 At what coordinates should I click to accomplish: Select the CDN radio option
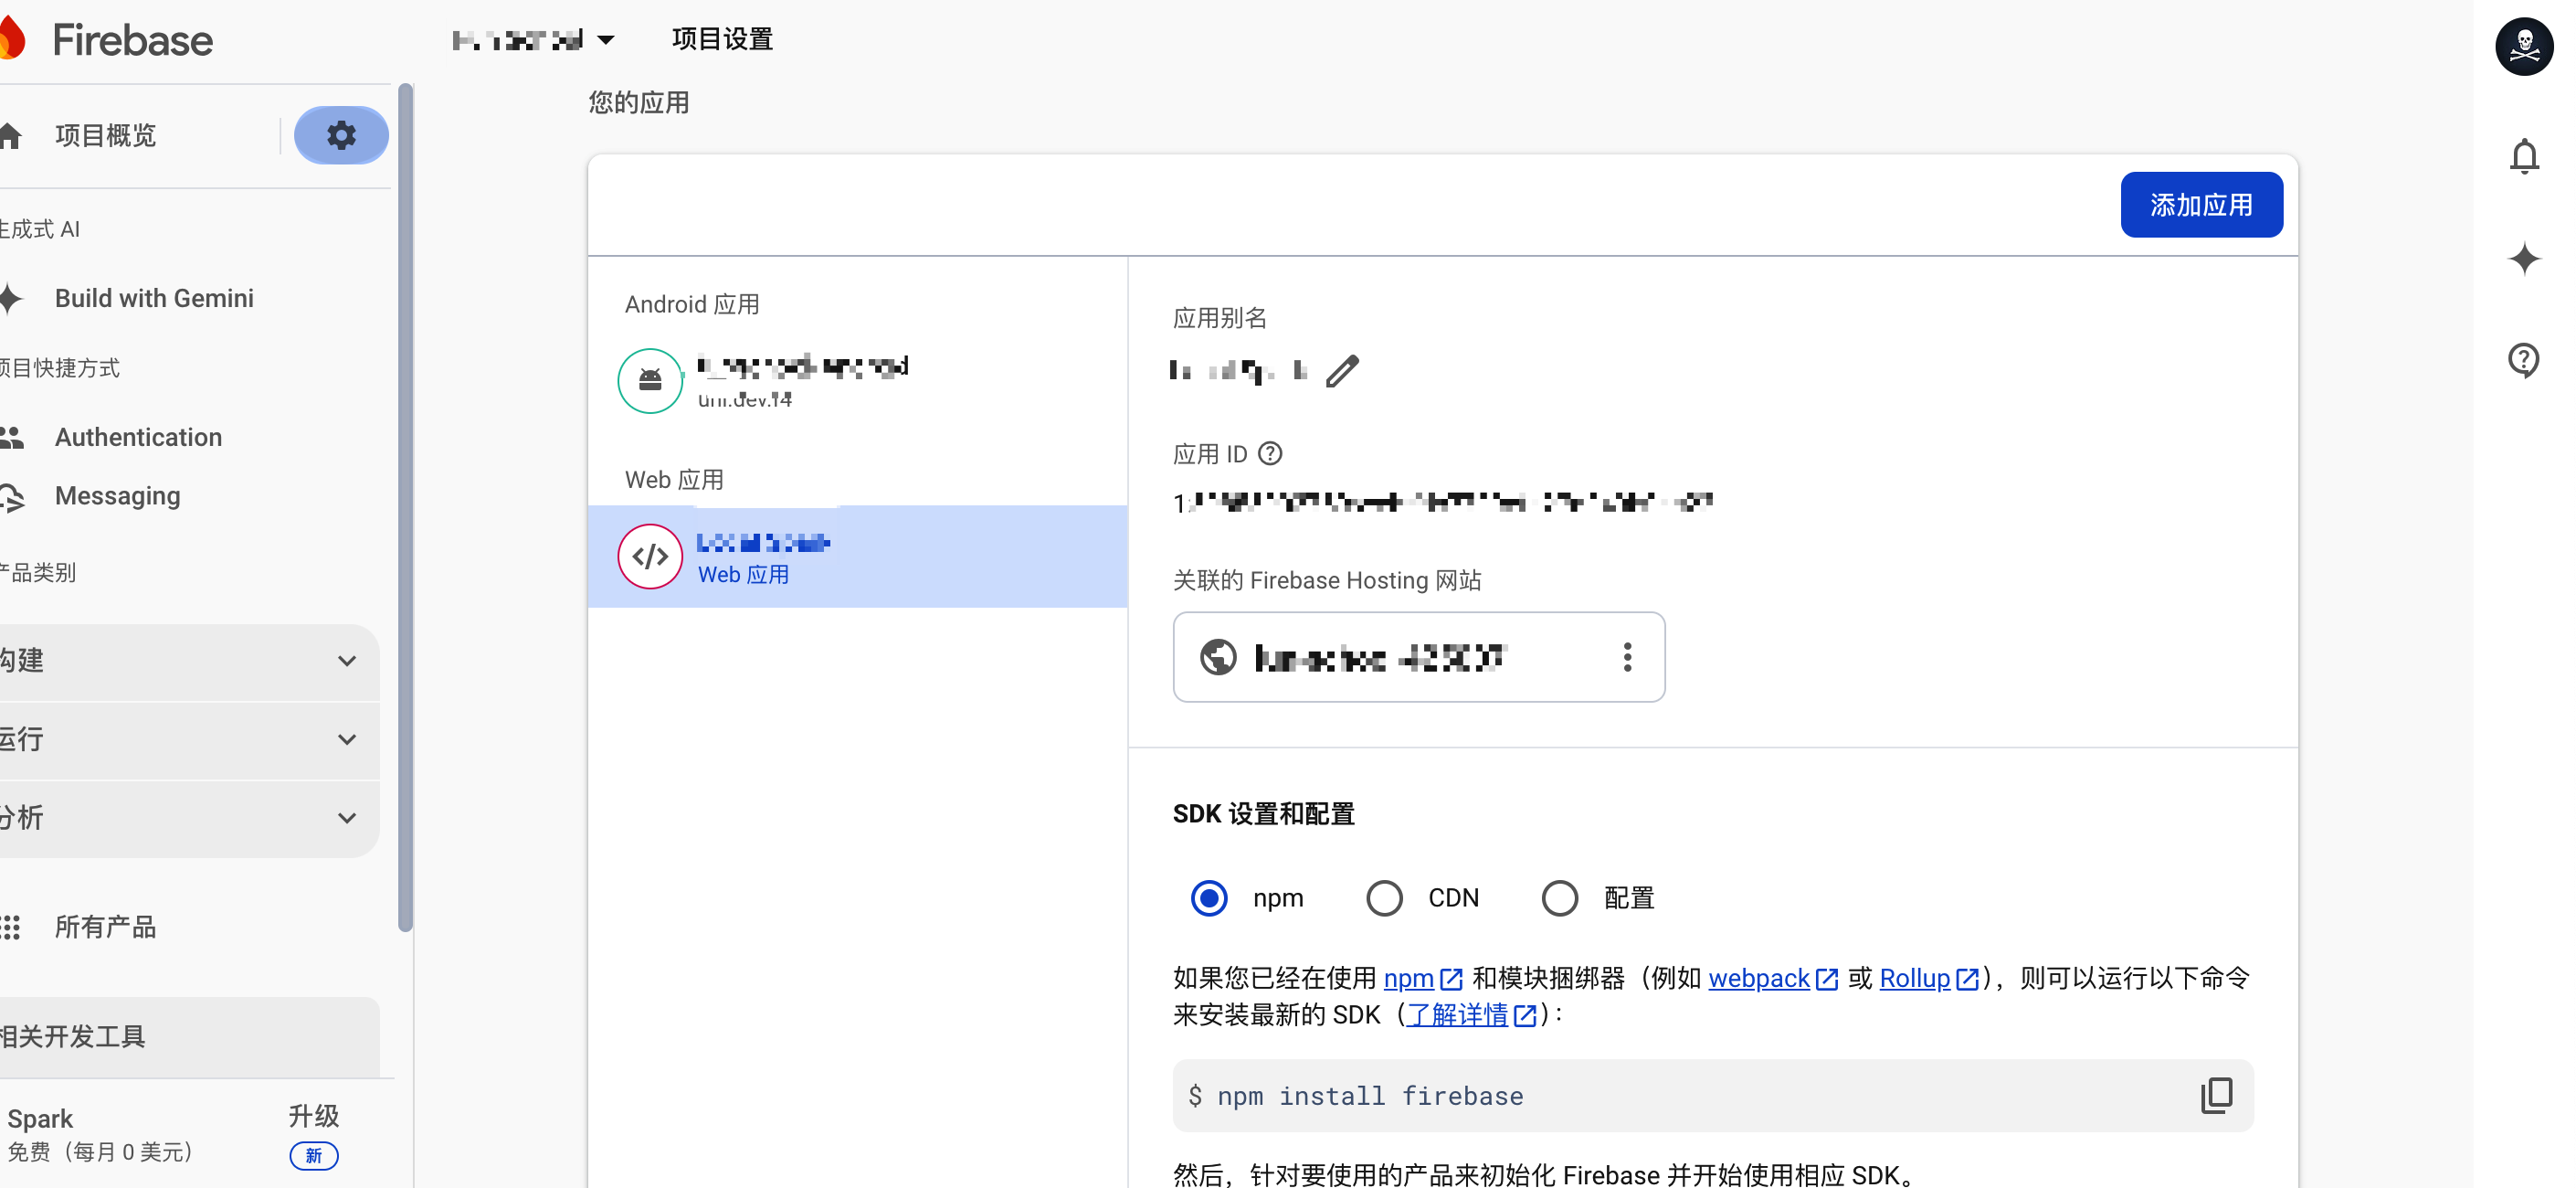tap(1384, 898)
